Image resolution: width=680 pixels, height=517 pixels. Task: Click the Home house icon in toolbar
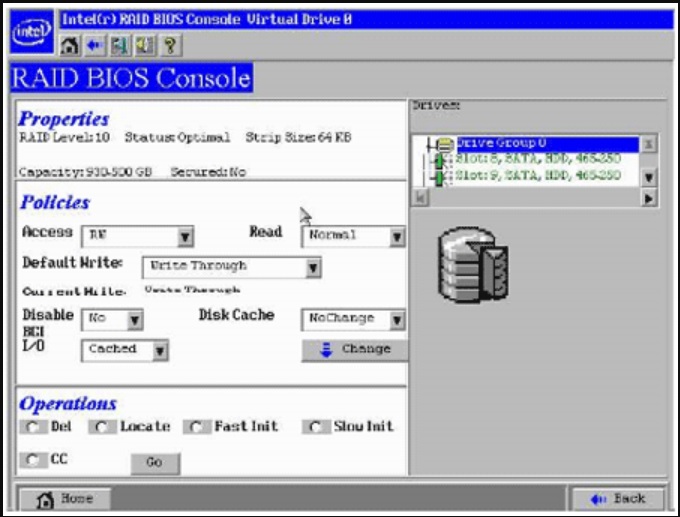(69, 45)
